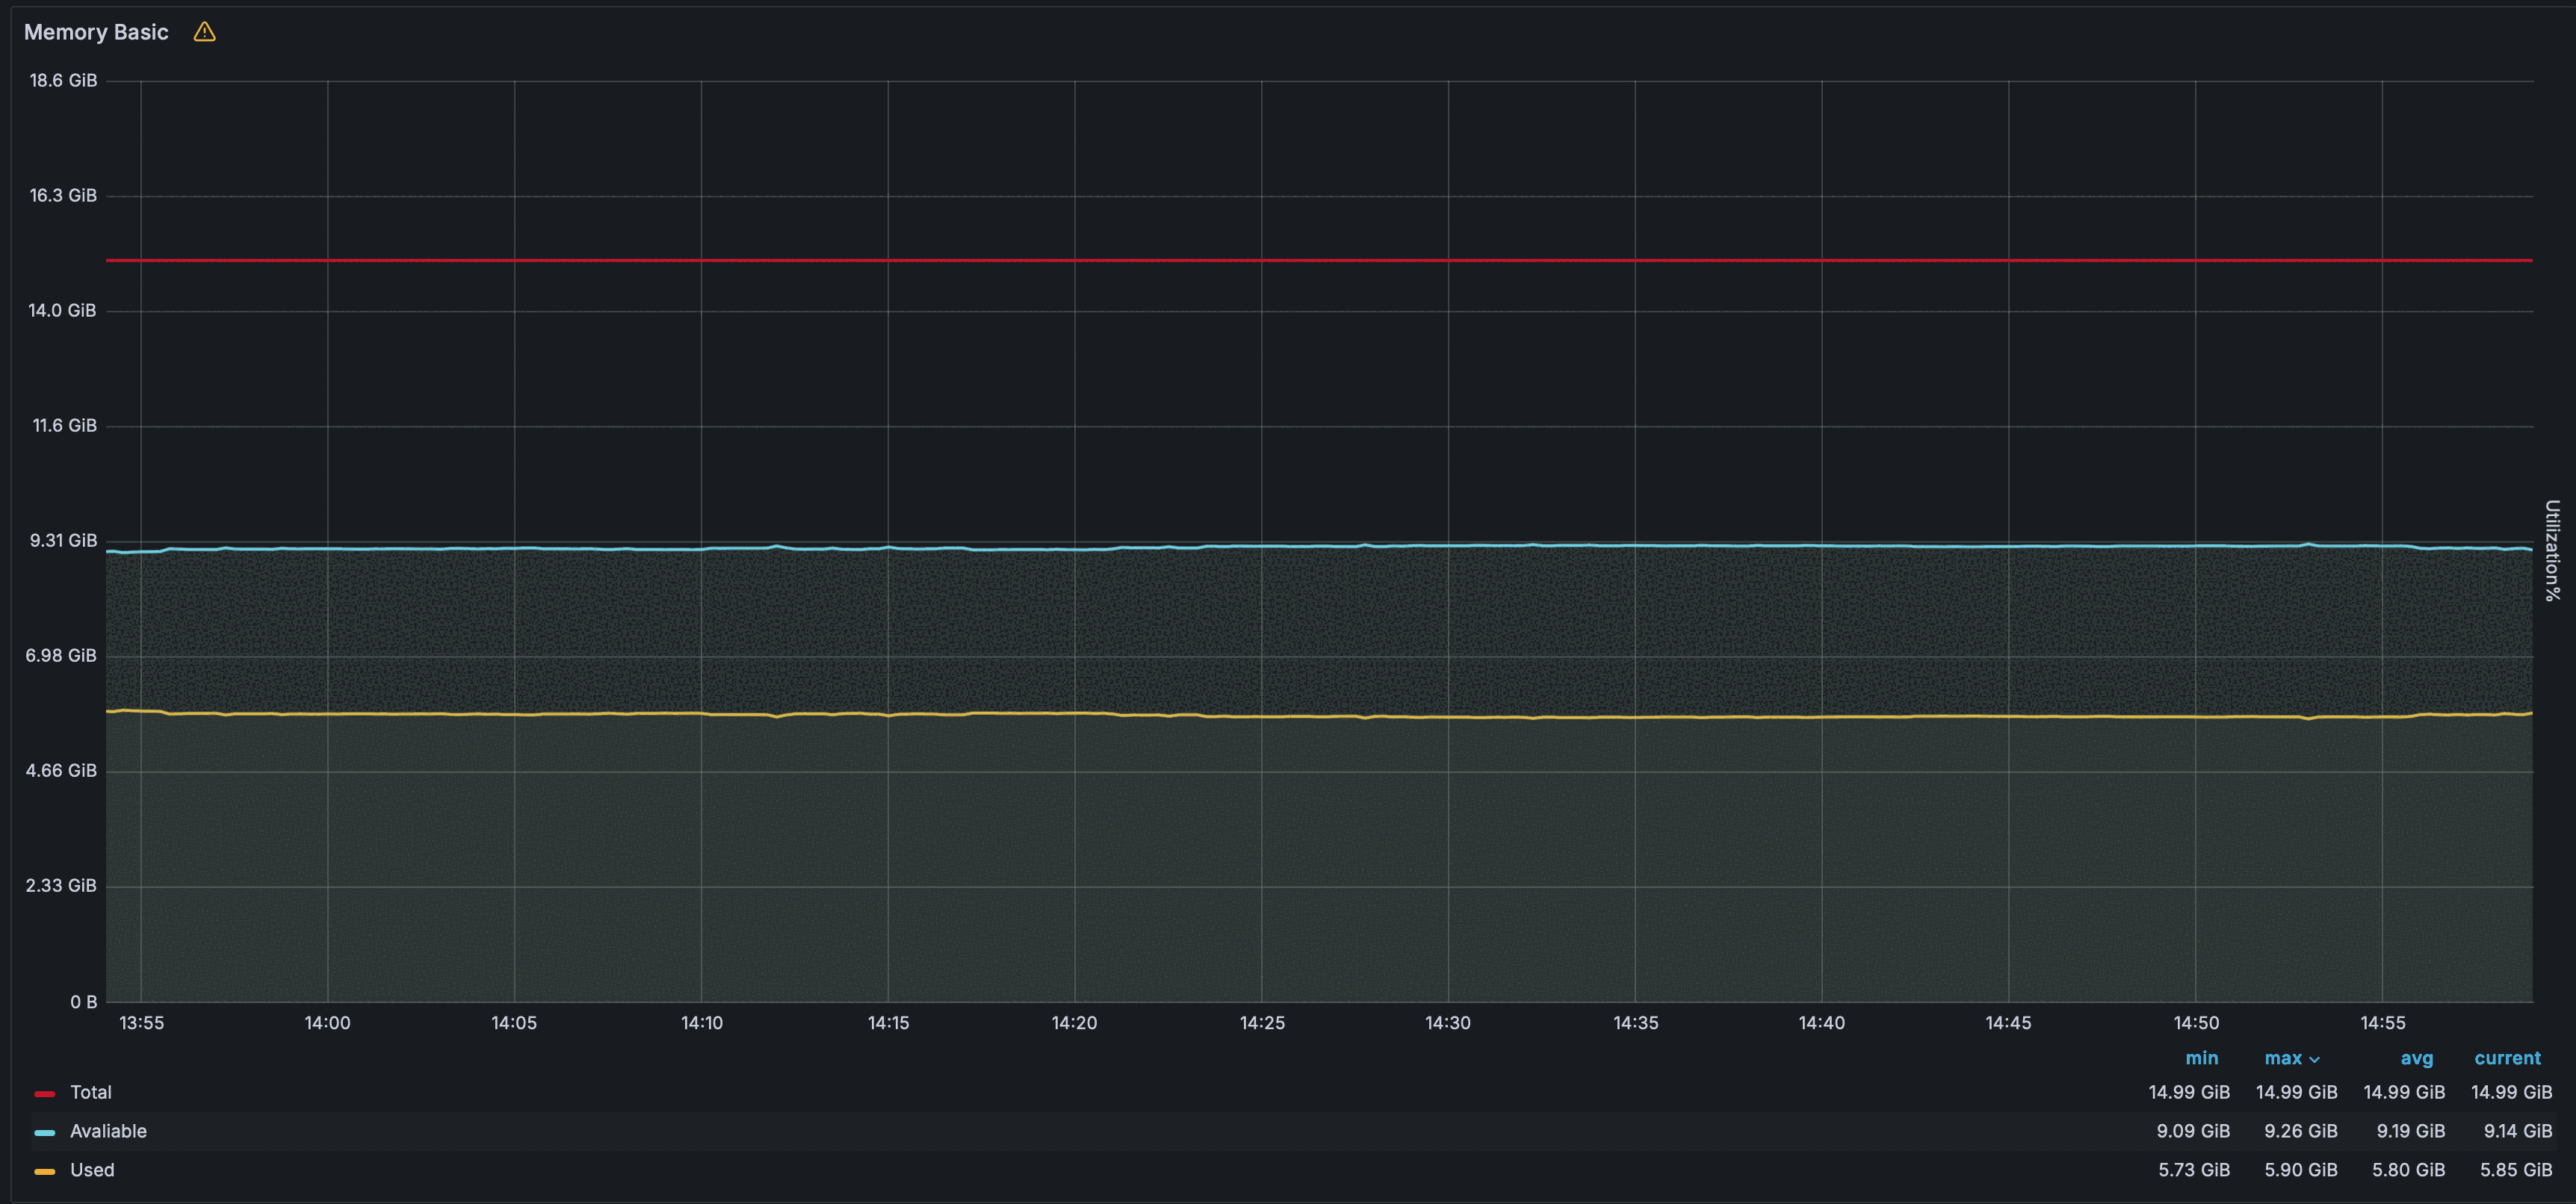Image resolution: width=2576 pixels, height=1204 pixels.
Task: Click the warning triangle icon beside title
Action: point(204,32)
